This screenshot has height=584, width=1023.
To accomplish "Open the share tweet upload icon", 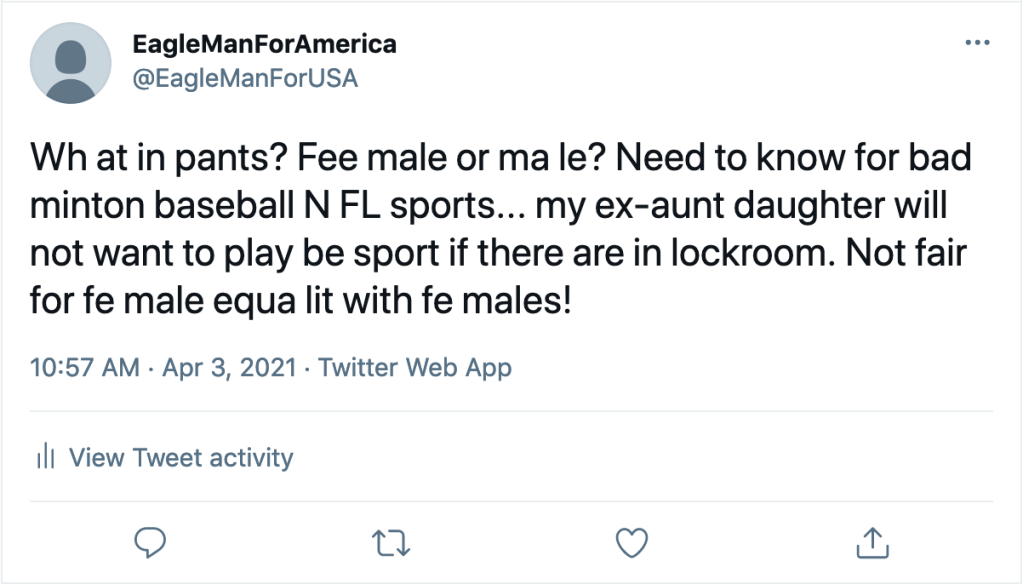I will tap(872, 542).
